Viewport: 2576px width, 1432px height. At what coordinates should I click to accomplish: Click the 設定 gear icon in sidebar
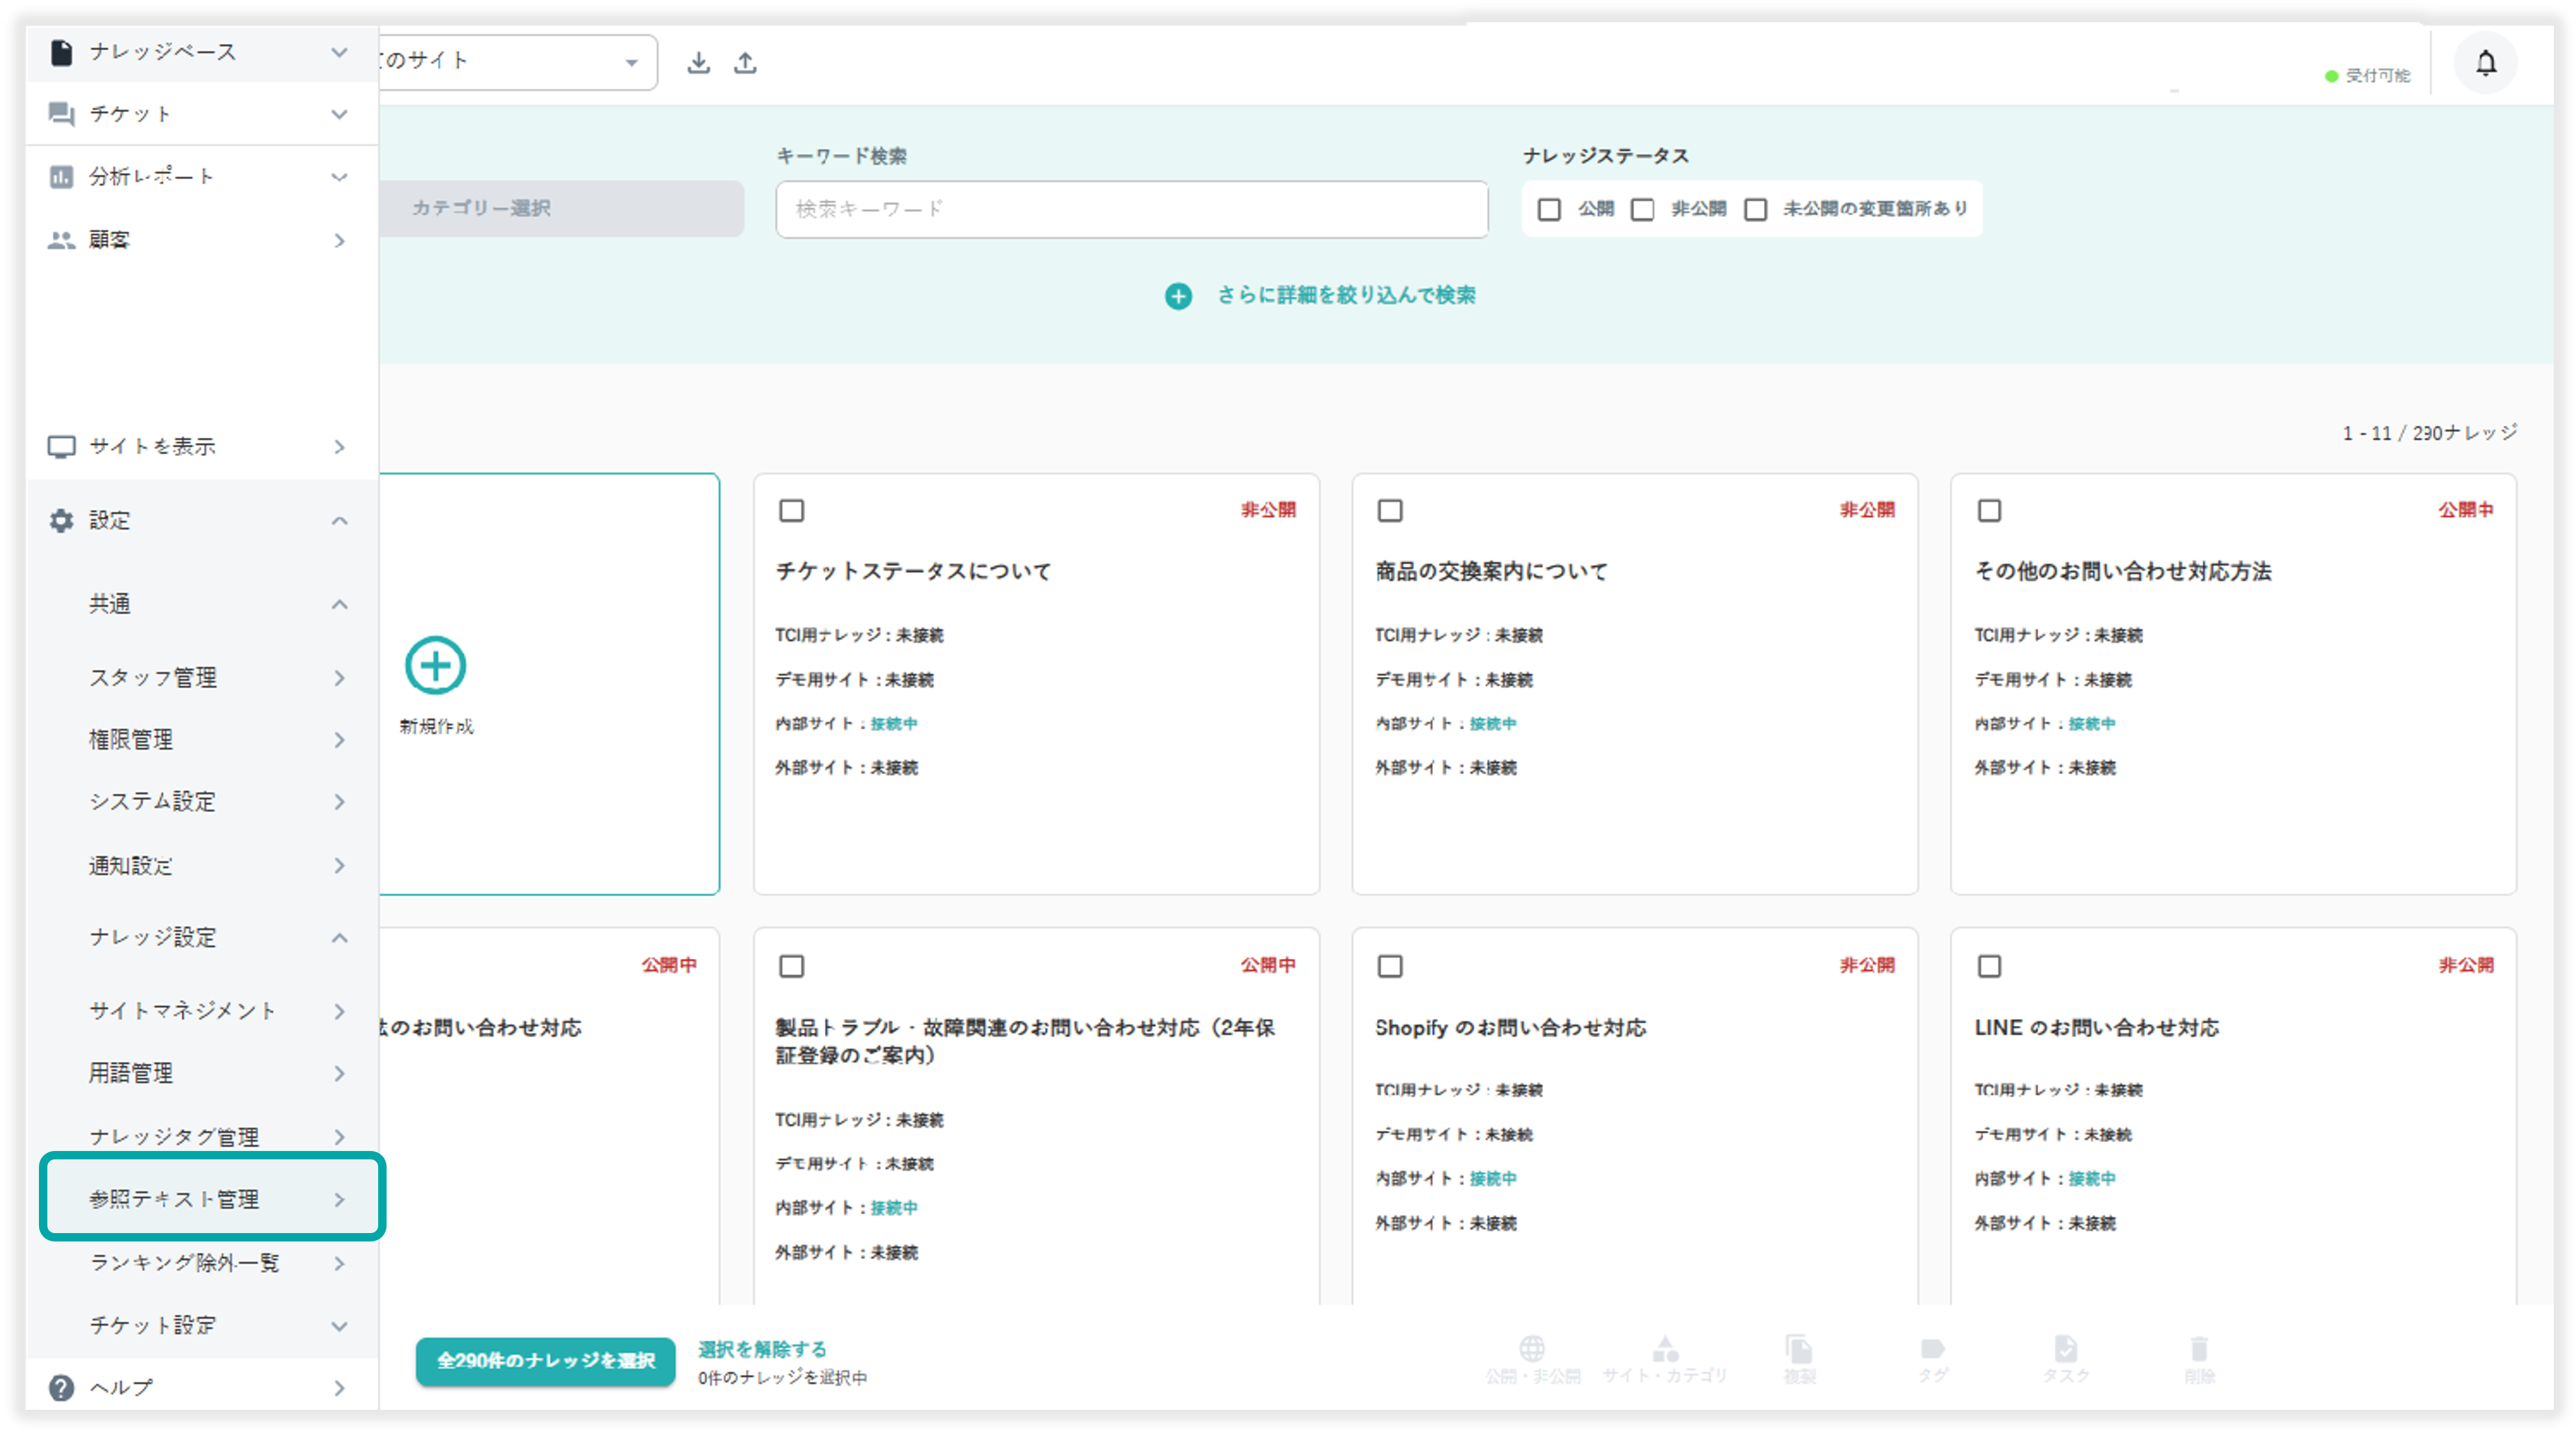(61, 520)
